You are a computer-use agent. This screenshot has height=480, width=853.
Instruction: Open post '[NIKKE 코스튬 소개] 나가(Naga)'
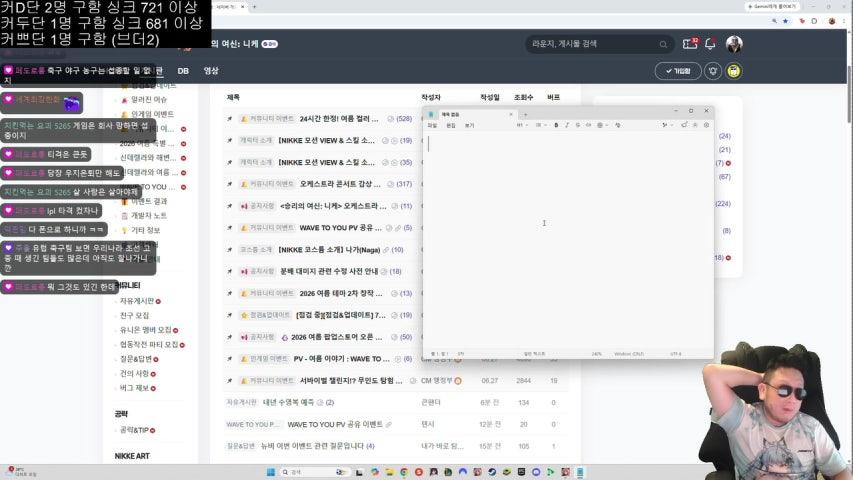tap(329, 249)
